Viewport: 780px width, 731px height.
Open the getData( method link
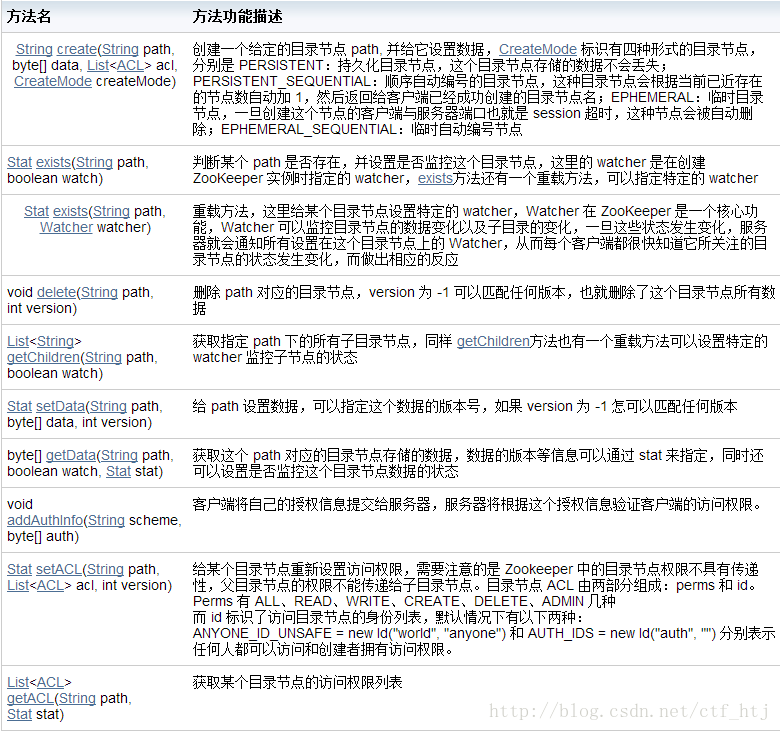point(73,455)
